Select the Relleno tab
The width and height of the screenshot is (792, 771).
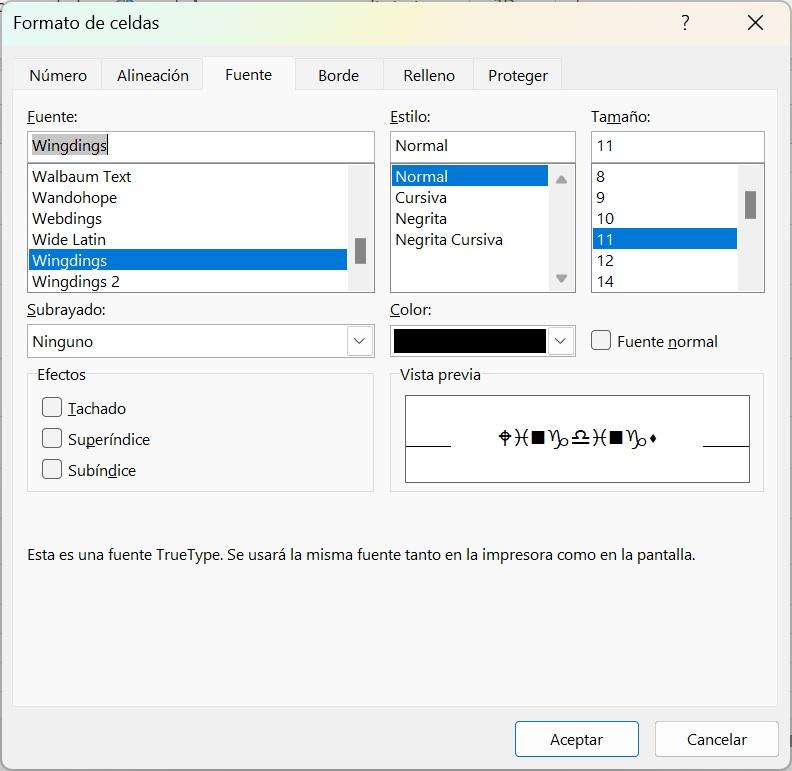(x=429, y=75)
